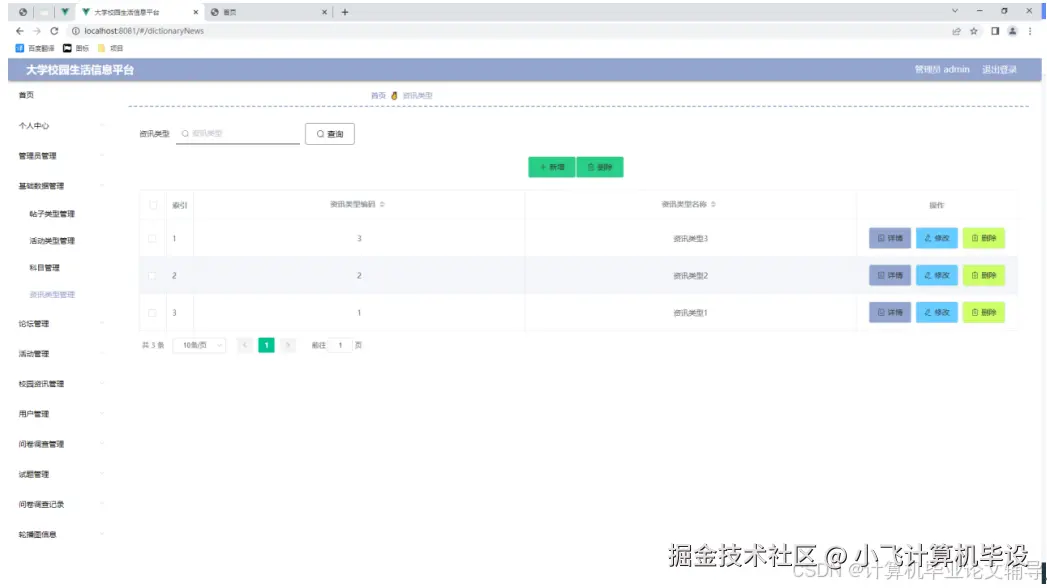Image resolution: width=1047 pixels, height=588 pixels.
Task: Open the 百度翻译 bookmark
Action: pyautogui.click(x=35, y=48)
